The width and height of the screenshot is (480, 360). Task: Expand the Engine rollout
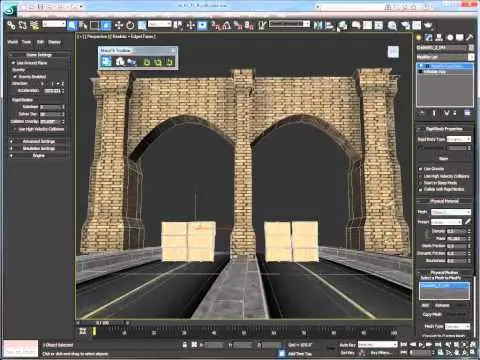point(39,155)
